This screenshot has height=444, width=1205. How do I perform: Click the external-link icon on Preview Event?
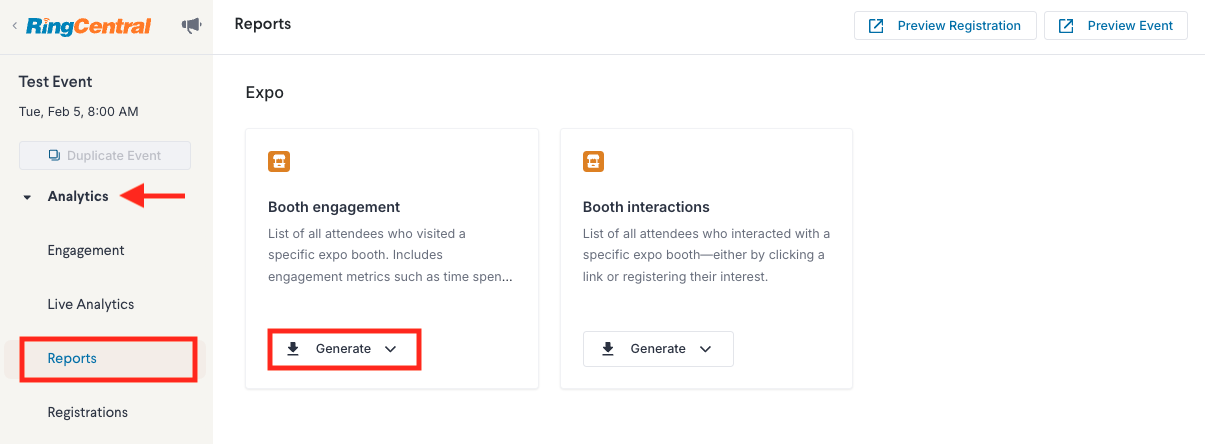(x=1066, y=26)
